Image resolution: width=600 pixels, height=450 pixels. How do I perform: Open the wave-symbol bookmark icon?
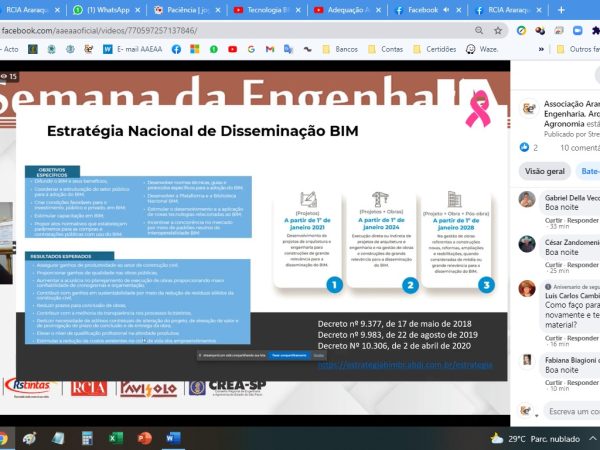tap(307, 49)
